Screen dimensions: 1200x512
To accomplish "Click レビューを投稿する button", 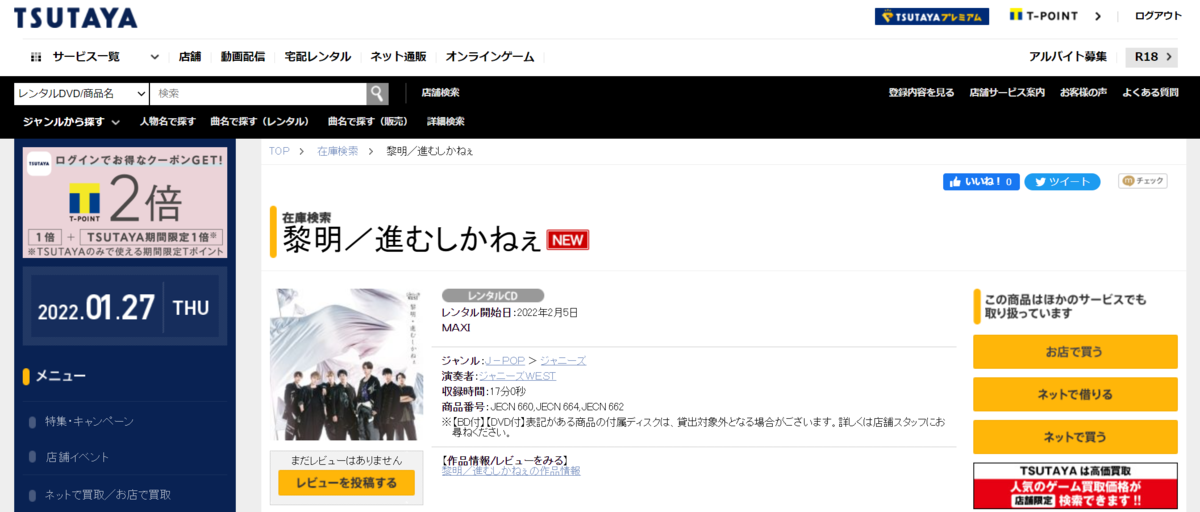I will (x=346, y=483).
